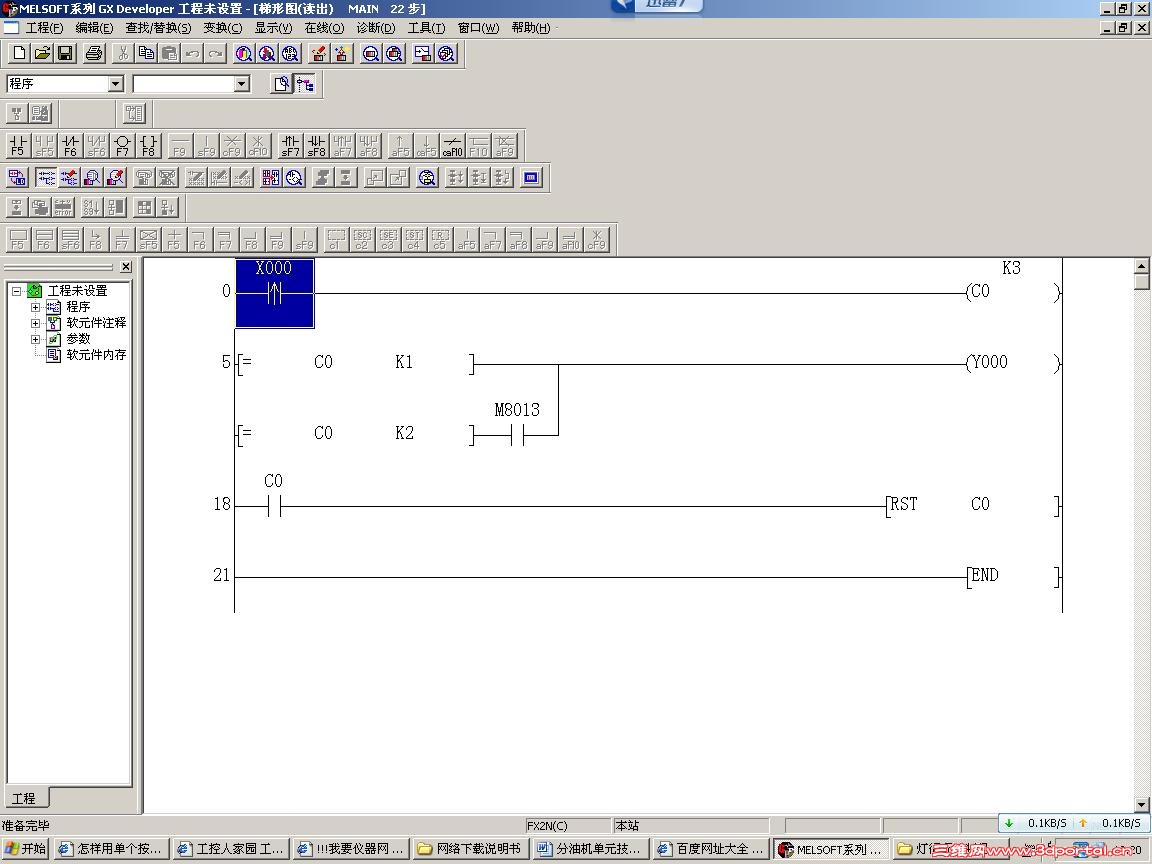
Task: Switch to the 分油机单元技 taskbar window
Action: click(x=590, y=849)
